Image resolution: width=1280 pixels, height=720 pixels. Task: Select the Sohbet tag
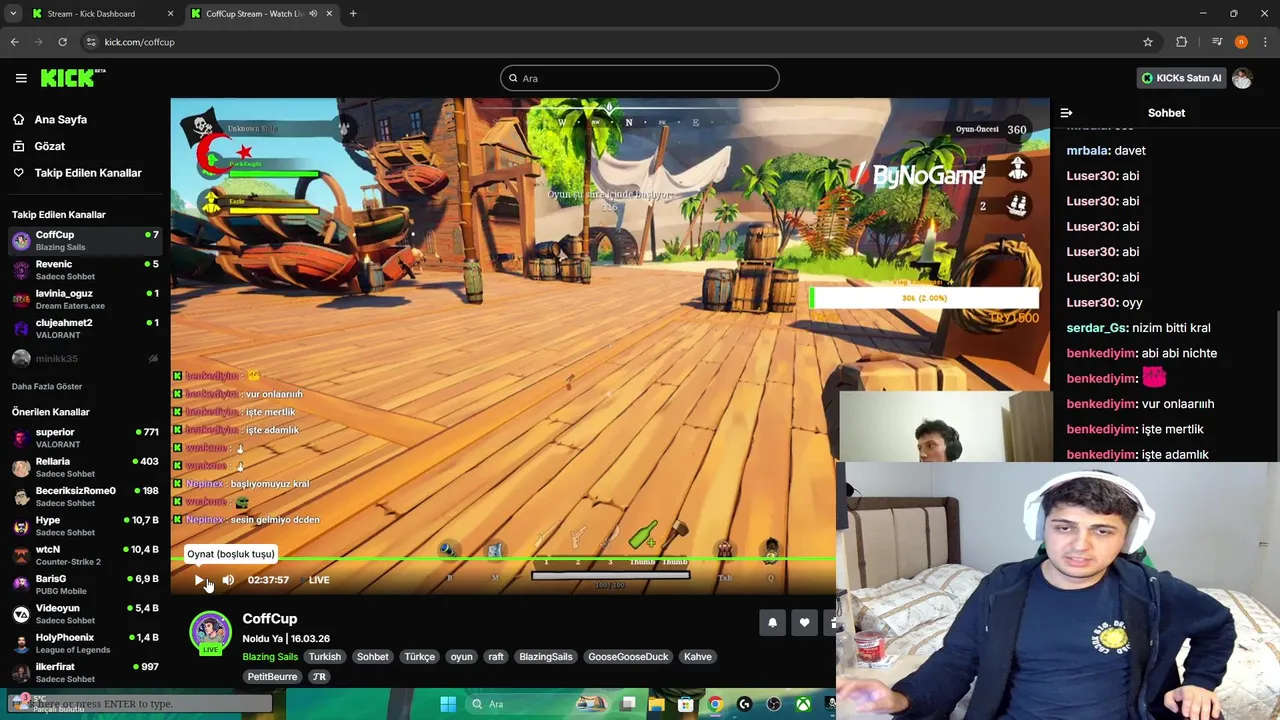pos(373,657)
